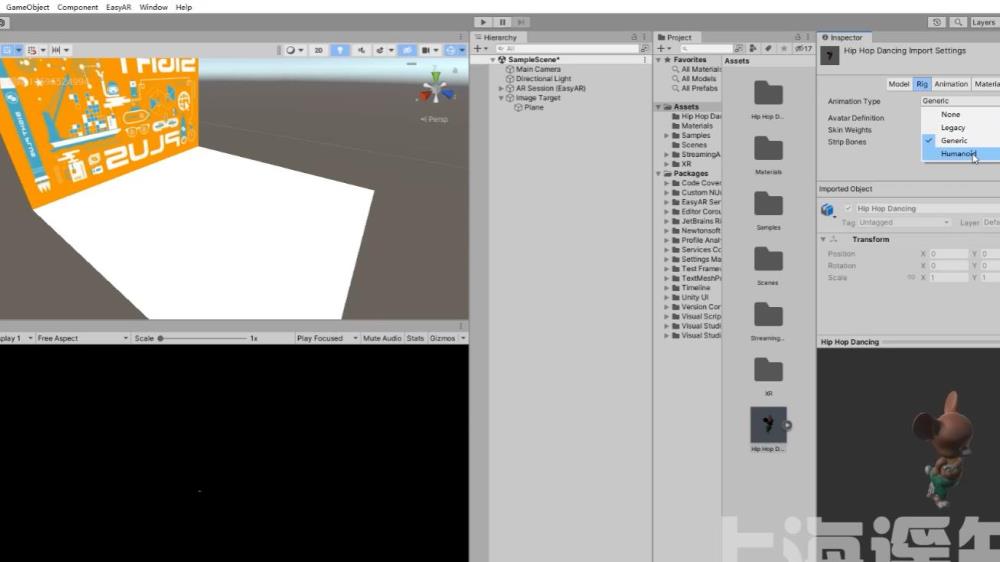The image size is (1000, 562).
Task: Click the grid snapping icon in scene toolbar
Action: coord(32,50)
